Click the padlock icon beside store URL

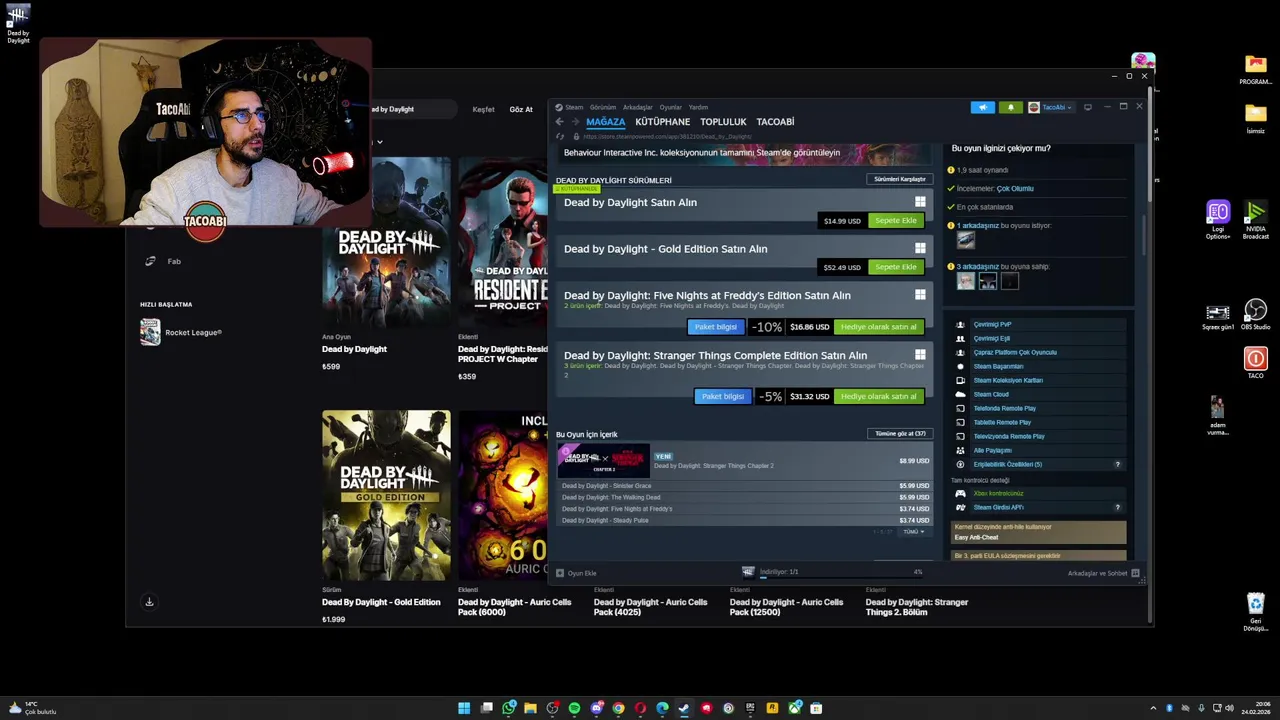click(x=574, y=136)
